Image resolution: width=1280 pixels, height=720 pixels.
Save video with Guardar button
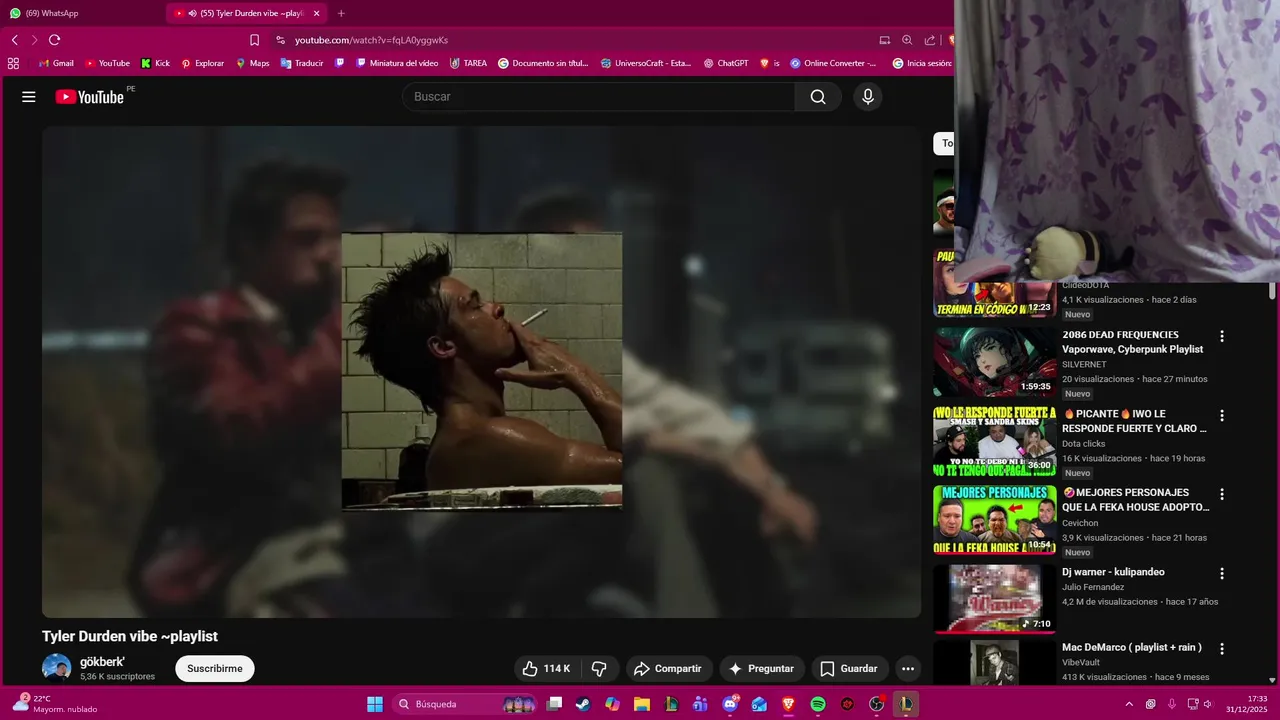click(850, 669)
